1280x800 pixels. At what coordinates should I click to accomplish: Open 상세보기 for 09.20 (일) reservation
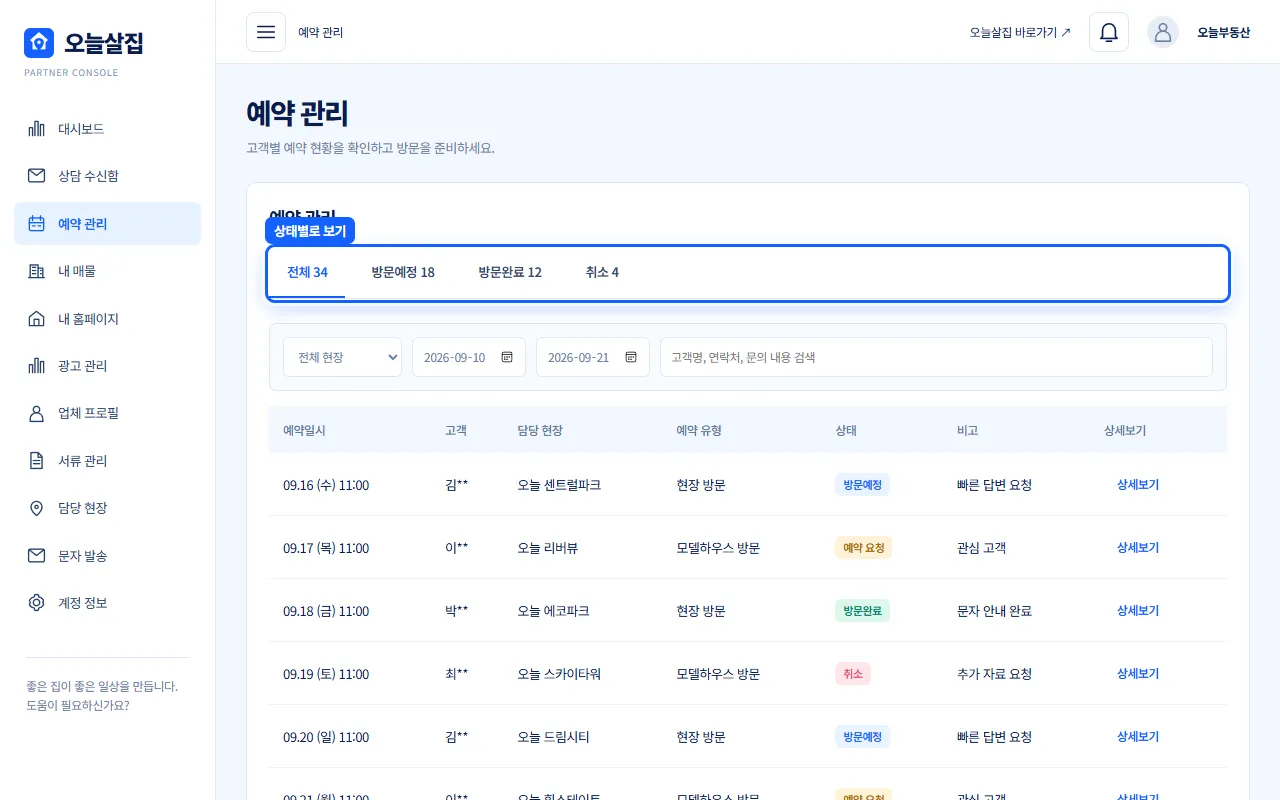click(x=1138, y=736)
